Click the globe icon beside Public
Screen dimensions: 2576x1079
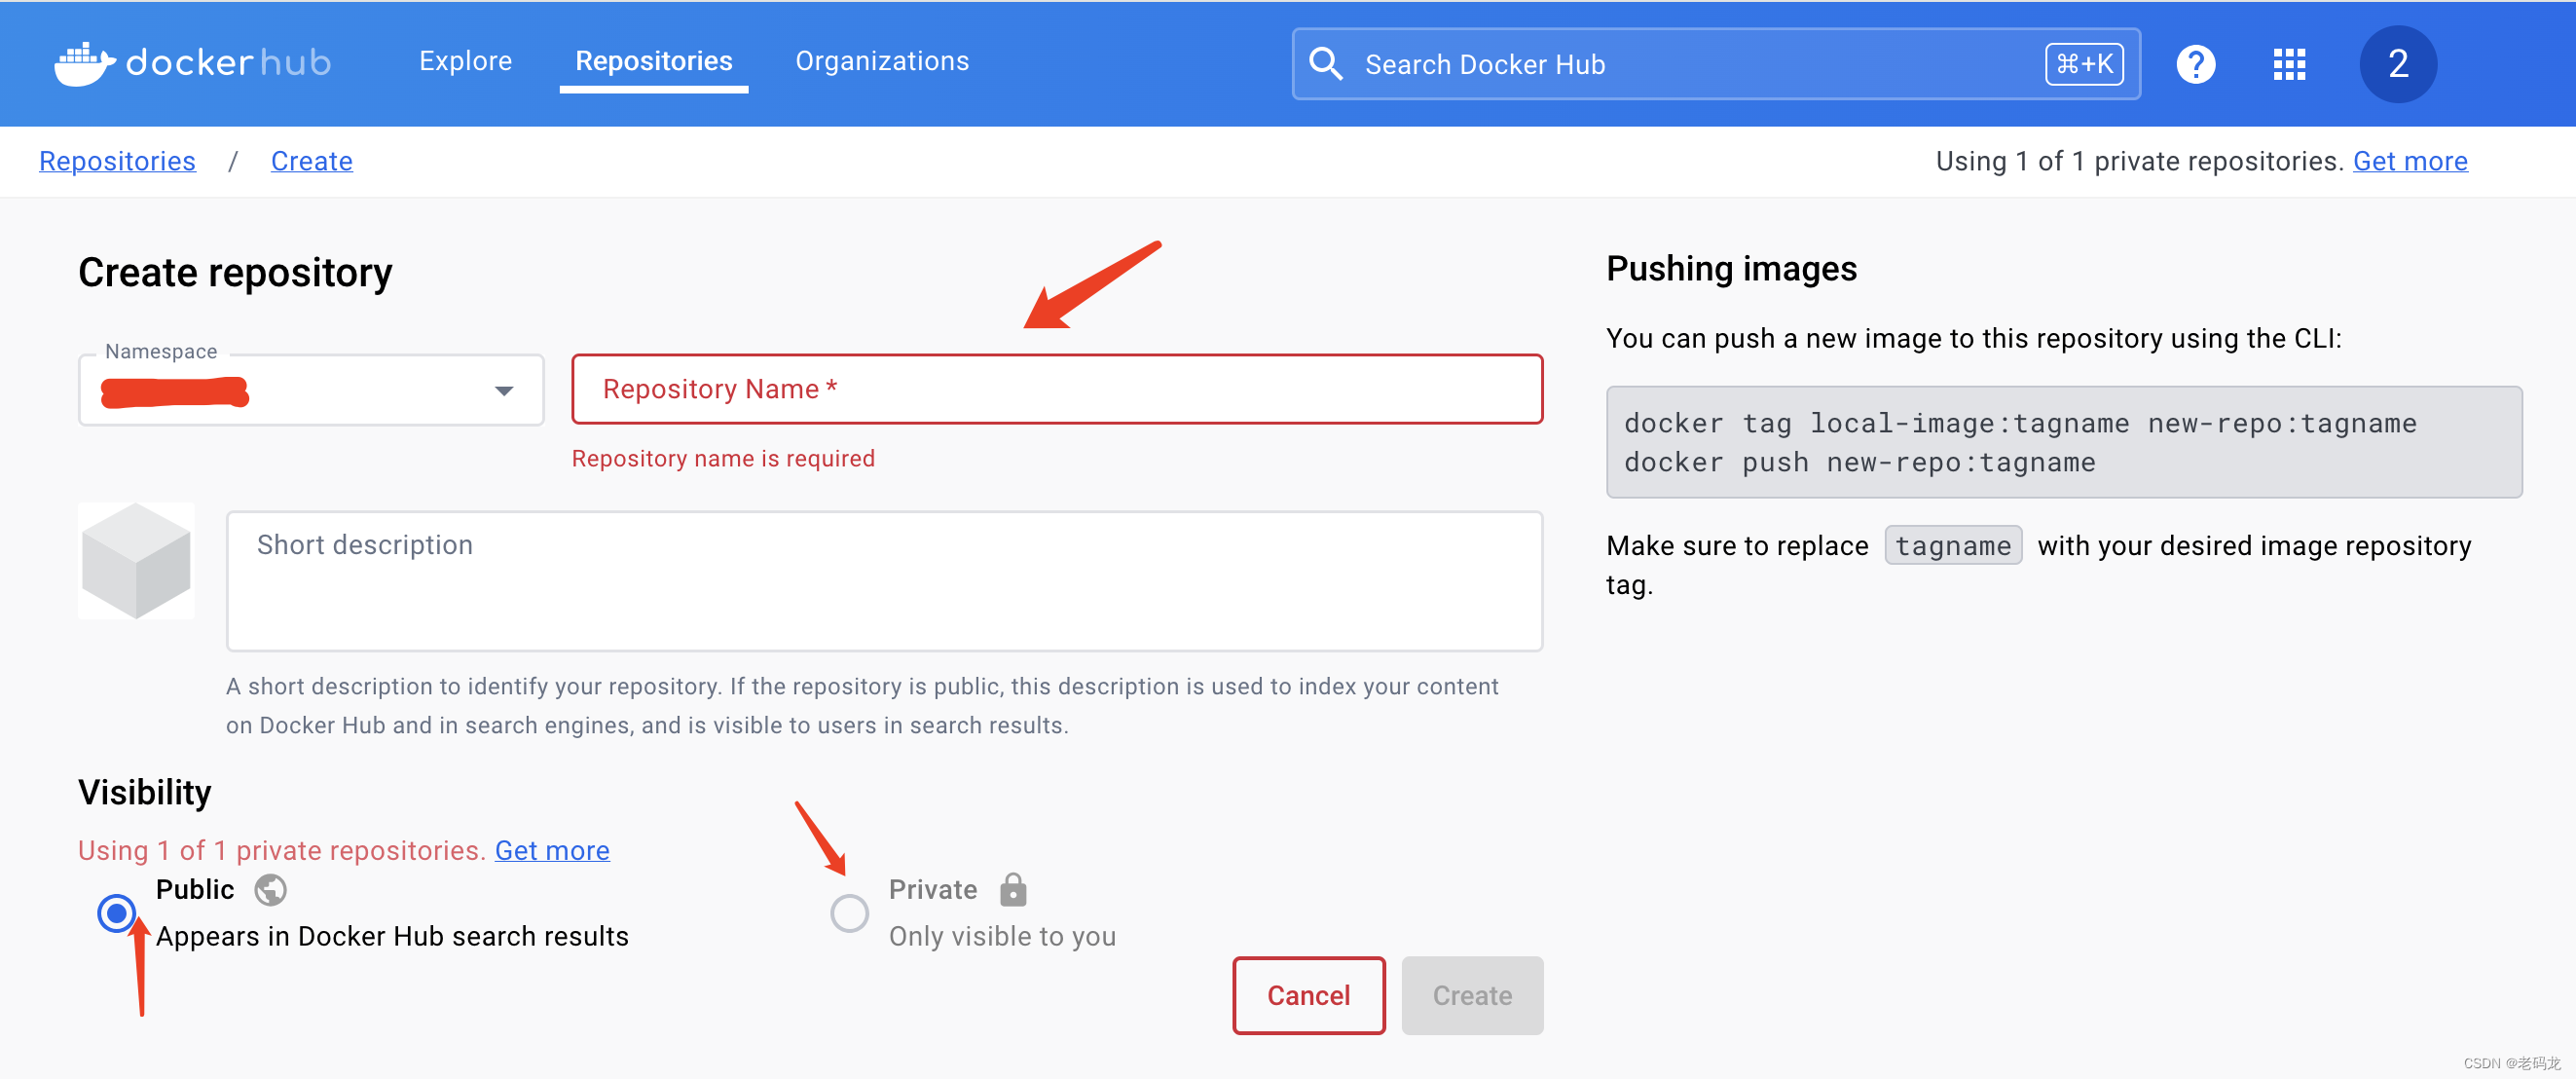tap(270, 889)
